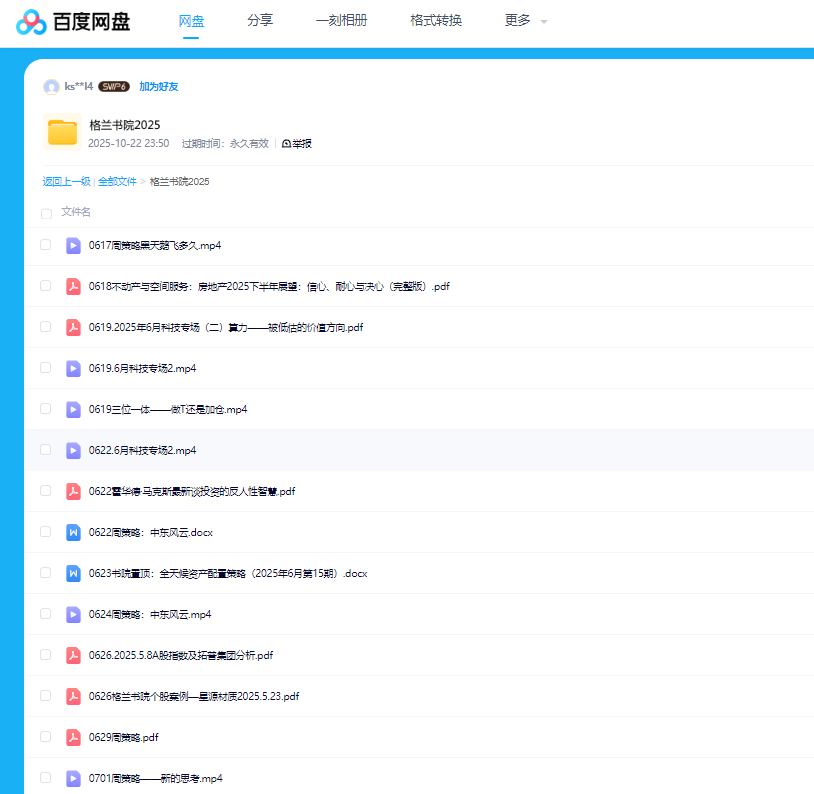Image resolution: width=814 pixels, height=794 pixels.
Task: Check the checkbox for 0619.6月科技专场2.mp4
Action: pos(46,368)
